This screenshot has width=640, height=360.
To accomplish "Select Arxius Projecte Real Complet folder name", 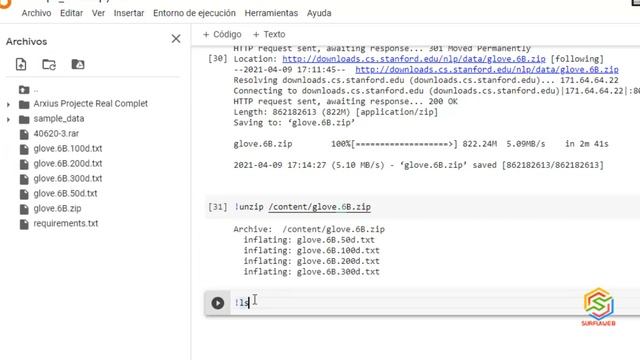I will tap(91, 104).
